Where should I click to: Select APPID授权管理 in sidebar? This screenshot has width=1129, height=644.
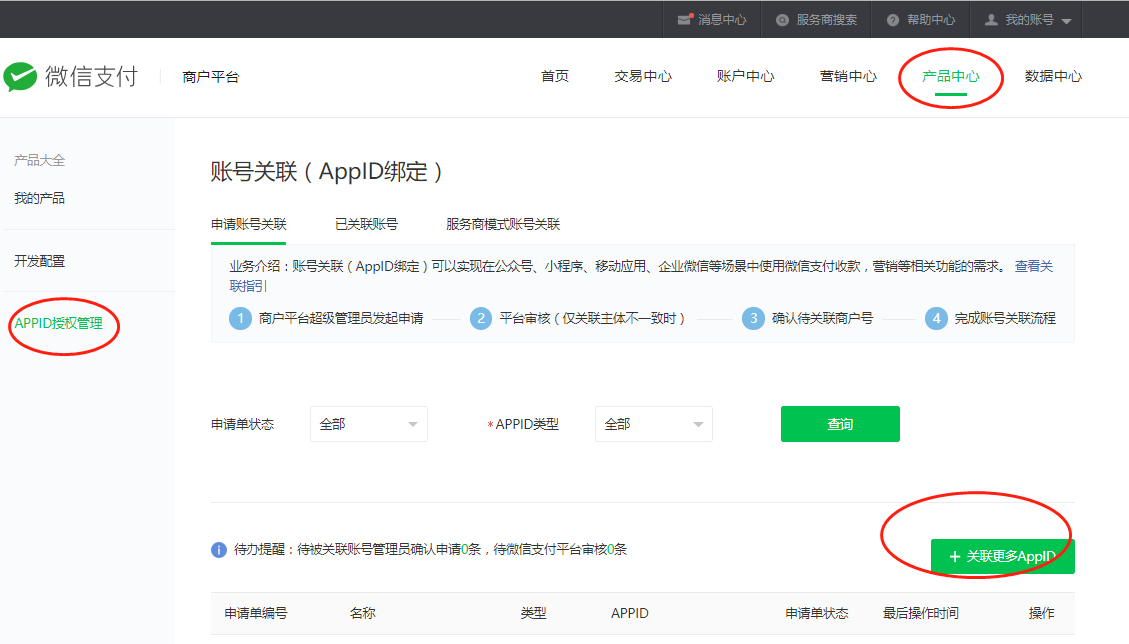click(x=58, y=323)
